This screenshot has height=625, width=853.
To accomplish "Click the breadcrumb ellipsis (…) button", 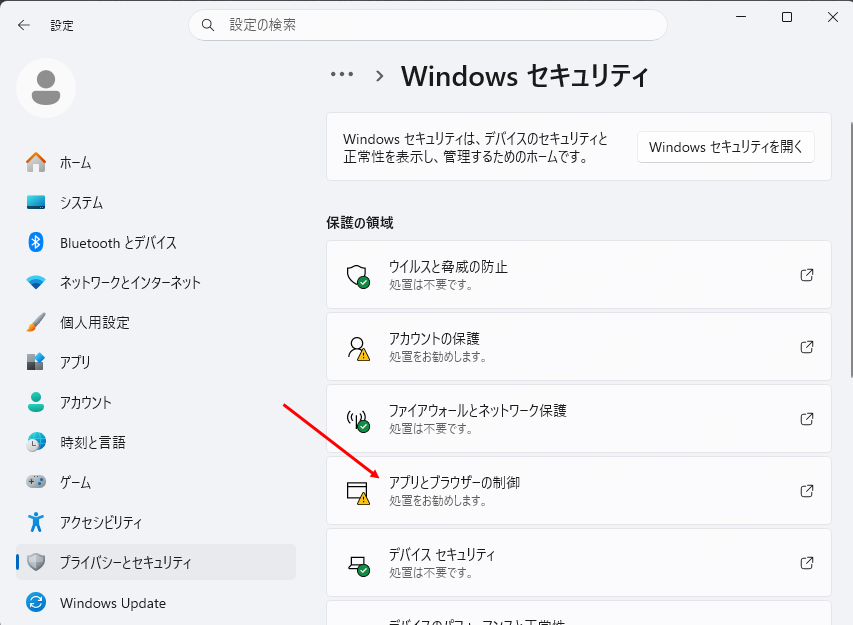I will pyautogui.click(x=342, y=75).
